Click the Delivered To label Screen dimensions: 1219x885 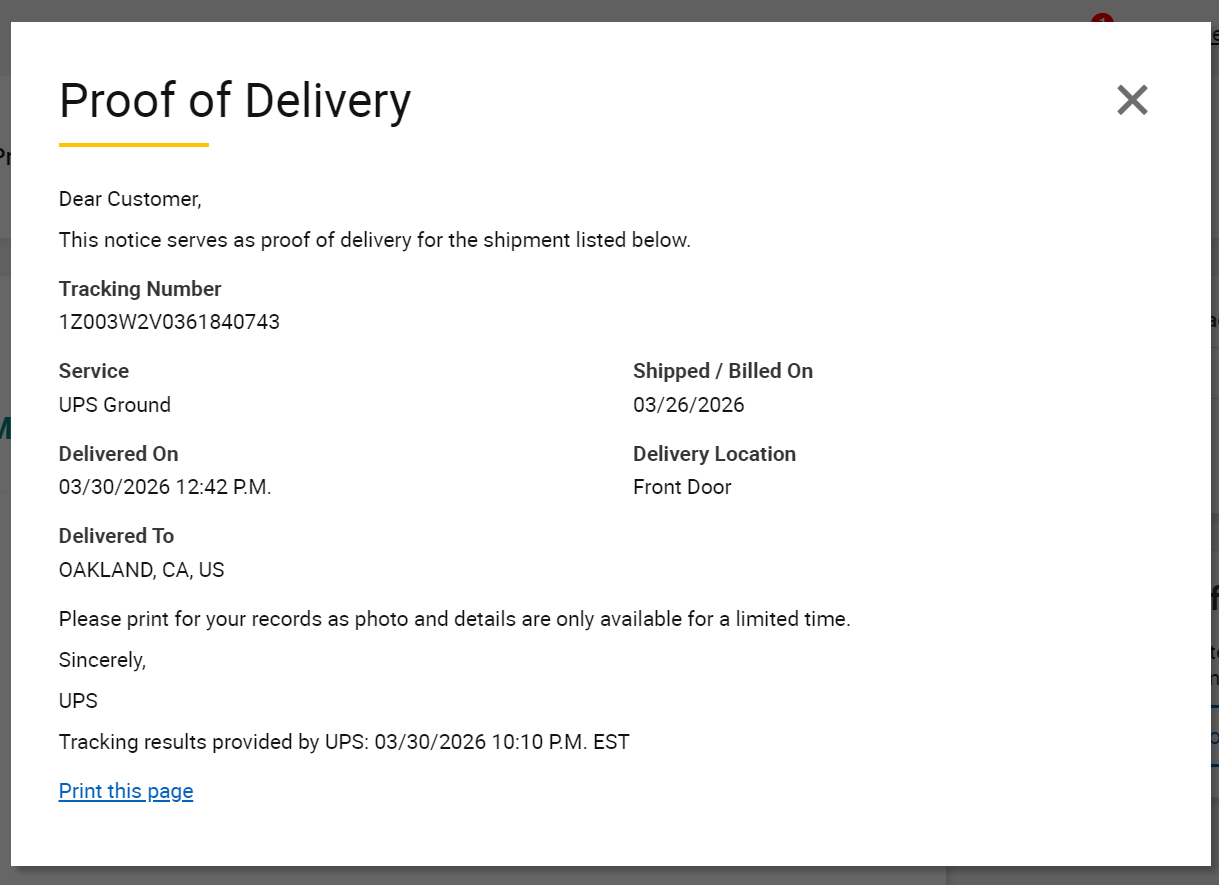point(116,536)
